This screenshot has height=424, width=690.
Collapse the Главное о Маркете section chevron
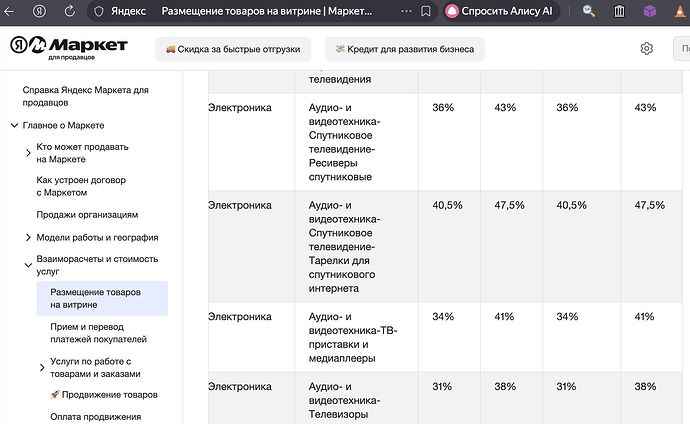click(x=15, y=125)
